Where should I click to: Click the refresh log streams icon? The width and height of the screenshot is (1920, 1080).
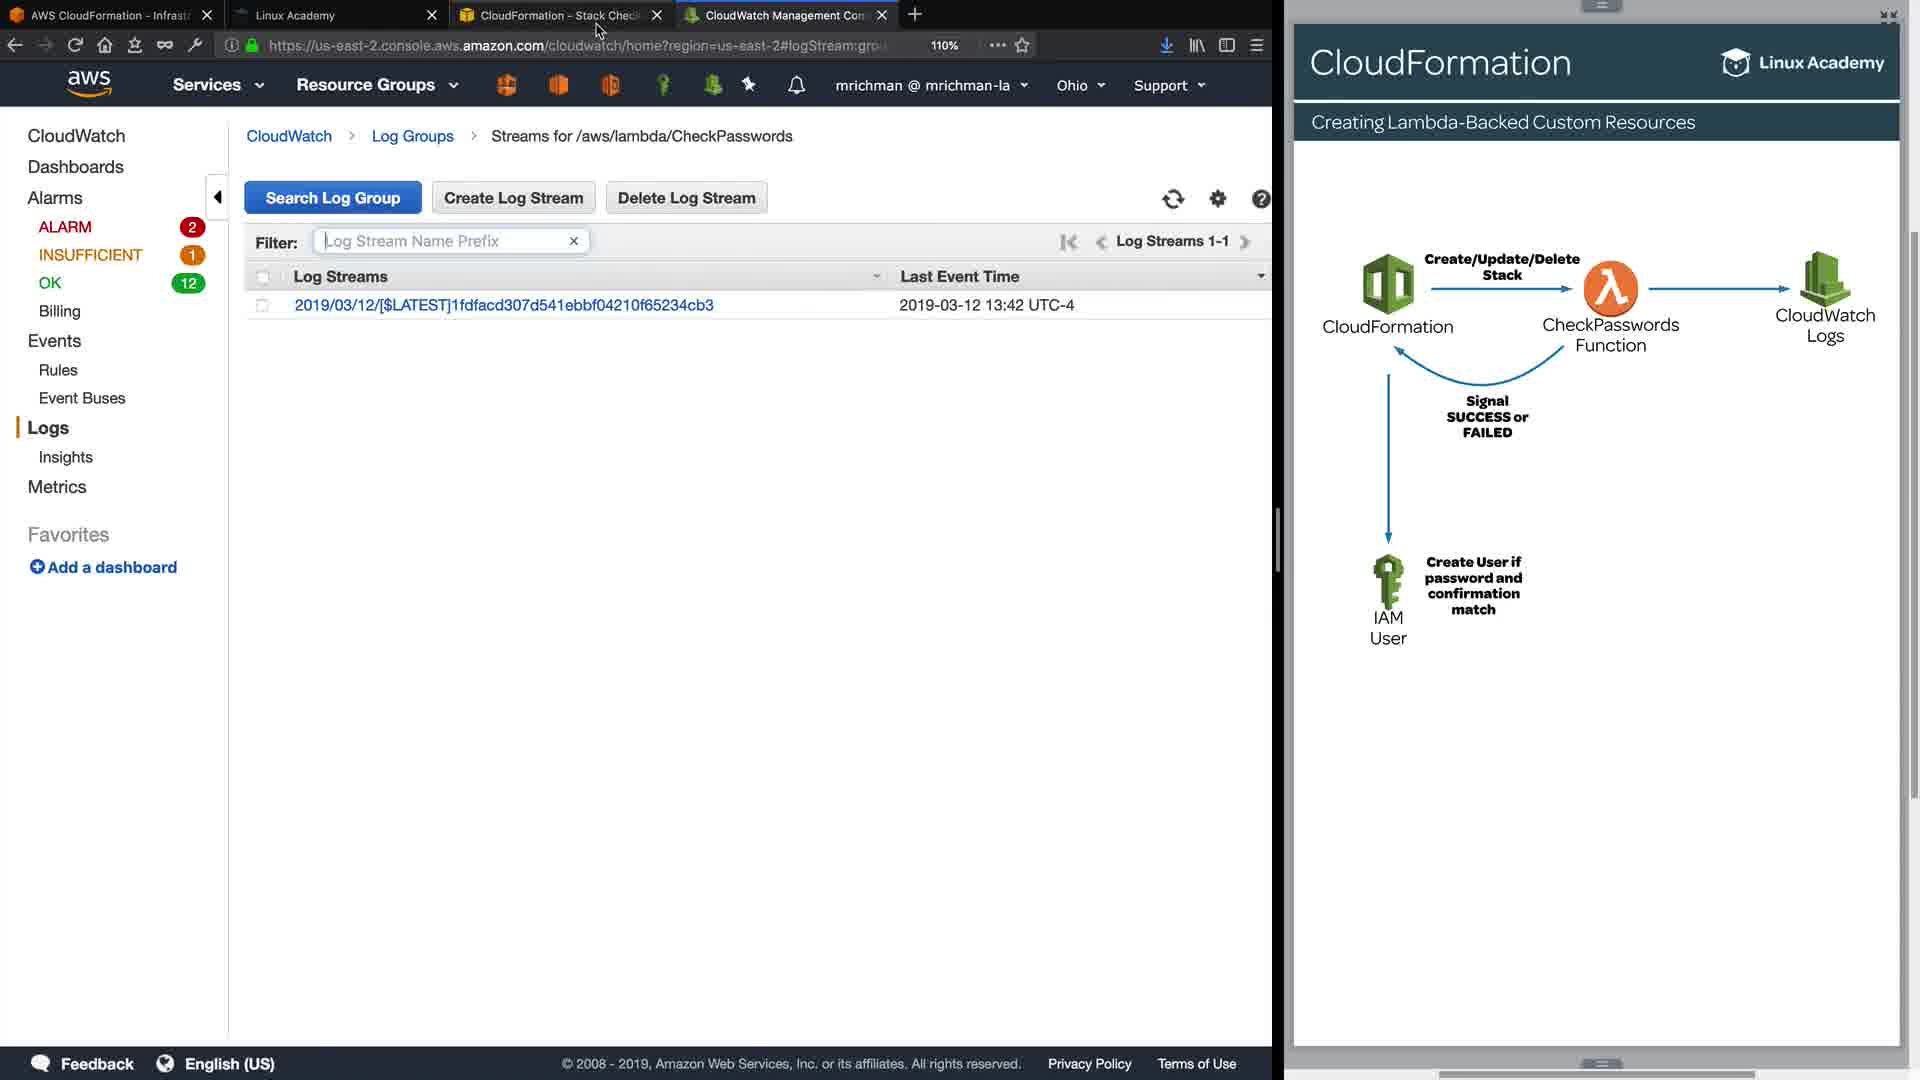[1173, 199]
